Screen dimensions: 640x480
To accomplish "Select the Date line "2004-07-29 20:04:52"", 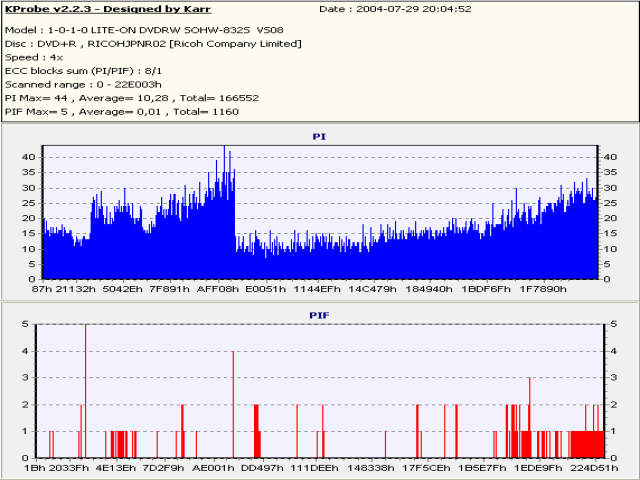I will tap(414, 9).
